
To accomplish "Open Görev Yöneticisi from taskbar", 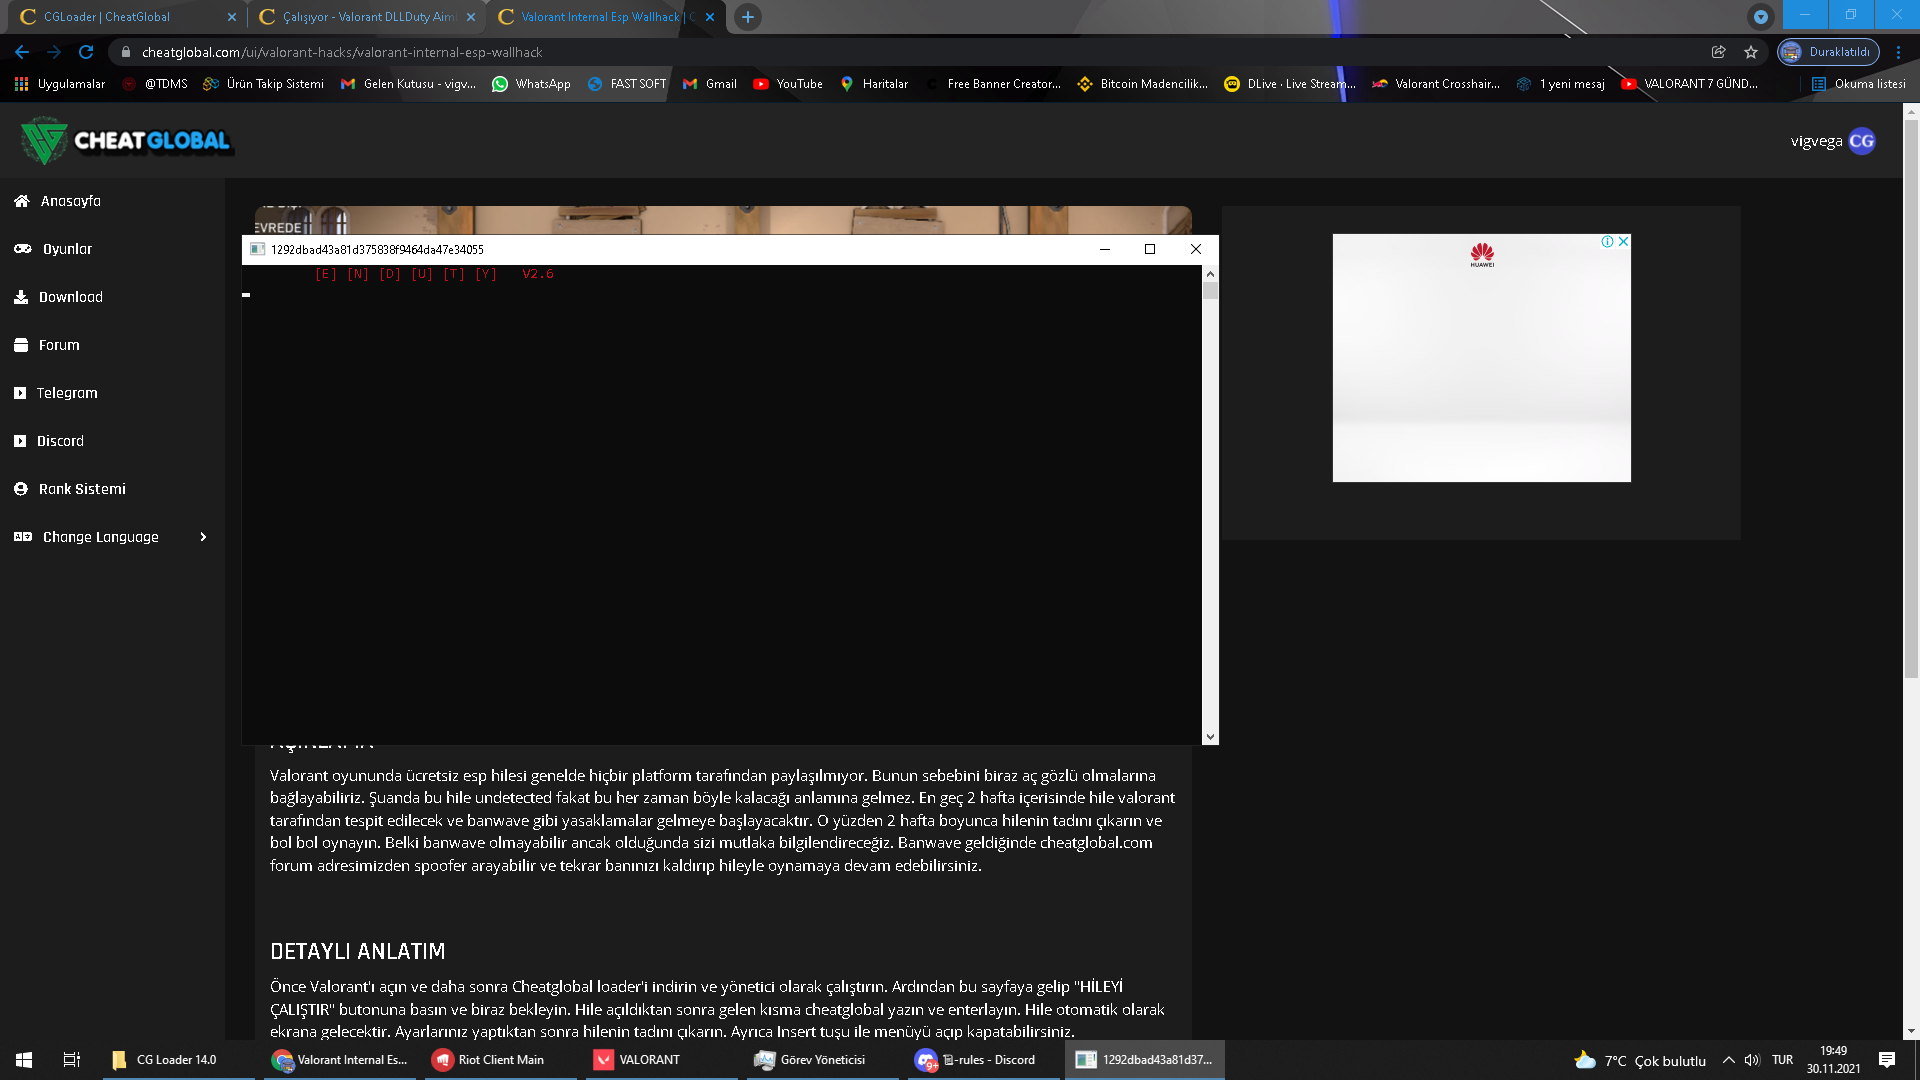I will pos(823,1060).
